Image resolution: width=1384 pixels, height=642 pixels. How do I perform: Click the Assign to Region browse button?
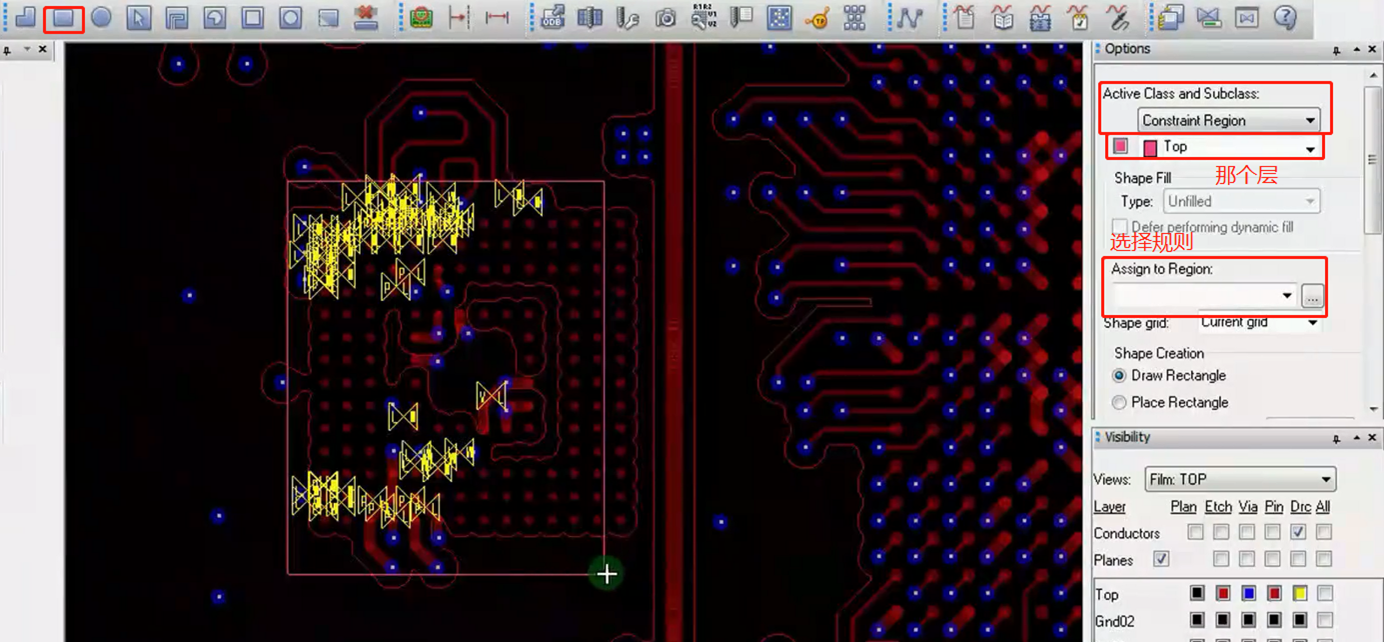[x=1313, y=296]
